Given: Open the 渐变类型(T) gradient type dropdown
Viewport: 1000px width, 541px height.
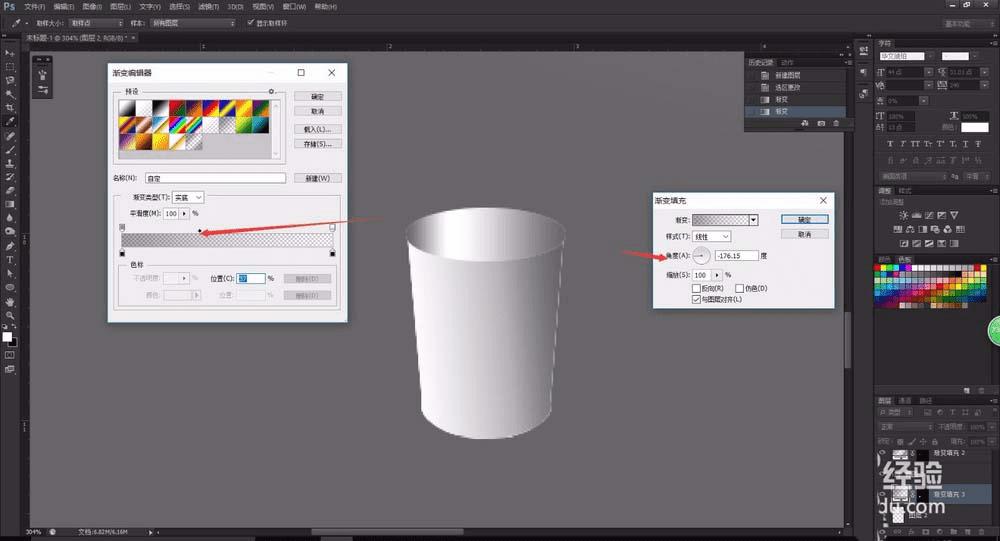Looking at the screenshot, I should pos(188,198).
